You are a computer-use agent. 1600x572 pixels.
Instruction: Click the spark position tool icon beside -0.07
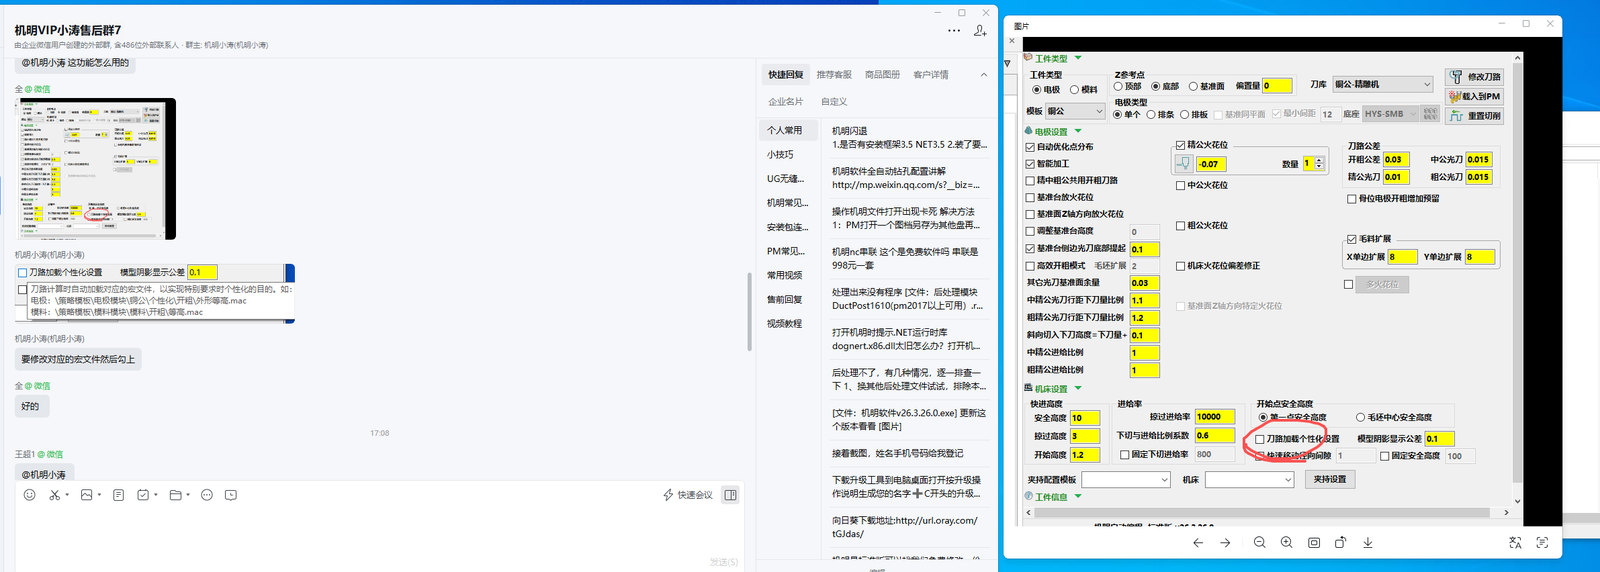[1184, 163]
